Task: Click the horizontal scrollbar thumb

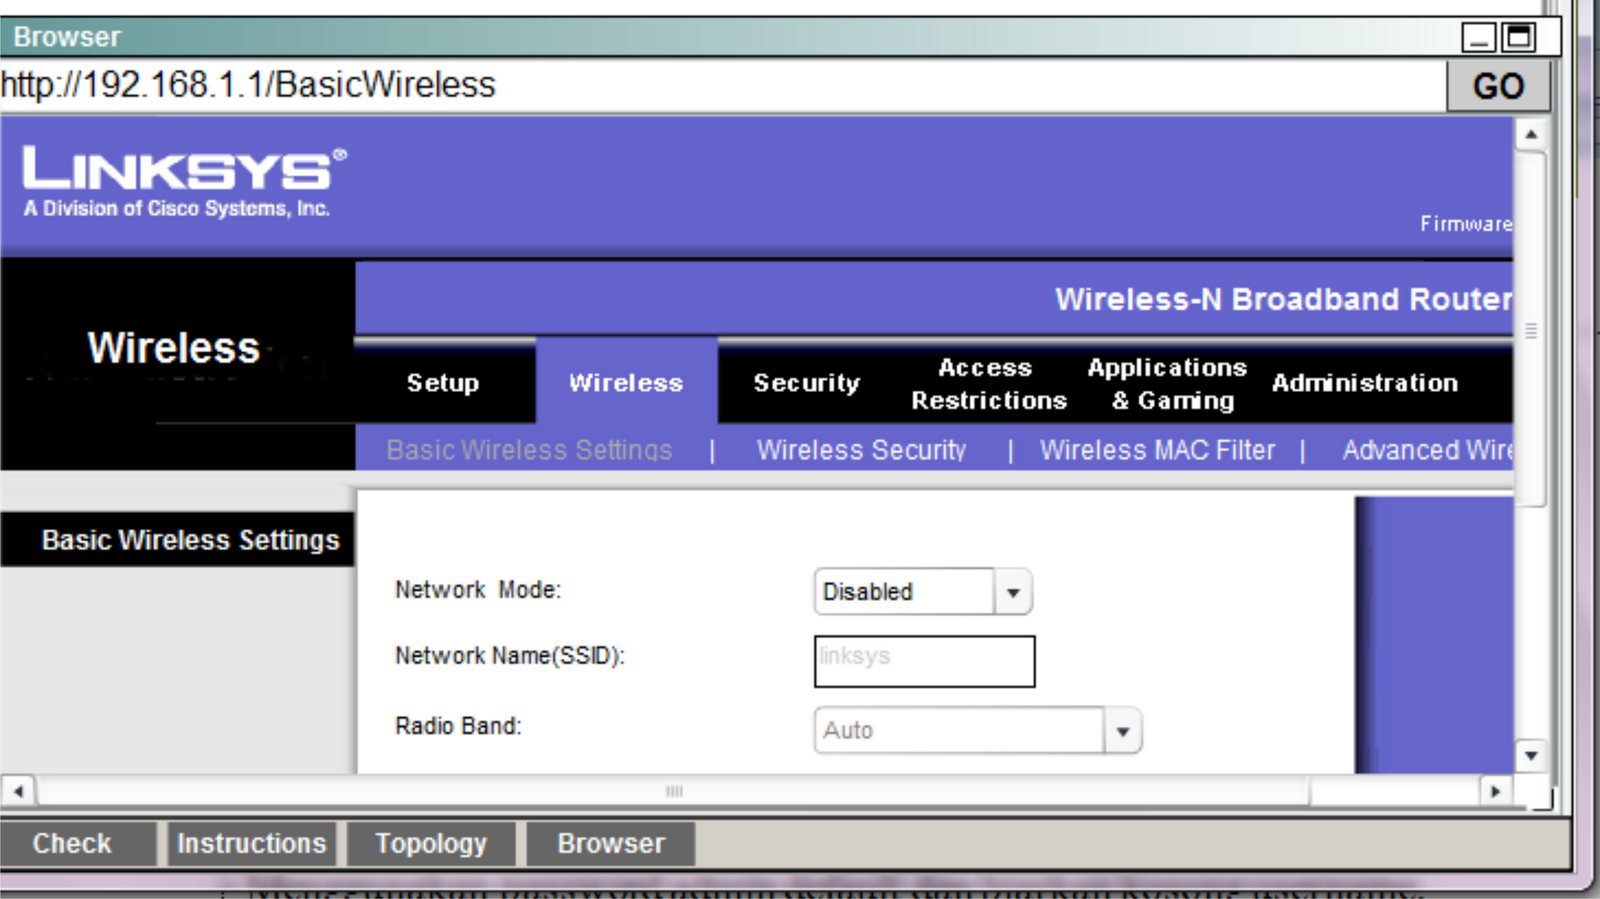Action: (673, 791)
